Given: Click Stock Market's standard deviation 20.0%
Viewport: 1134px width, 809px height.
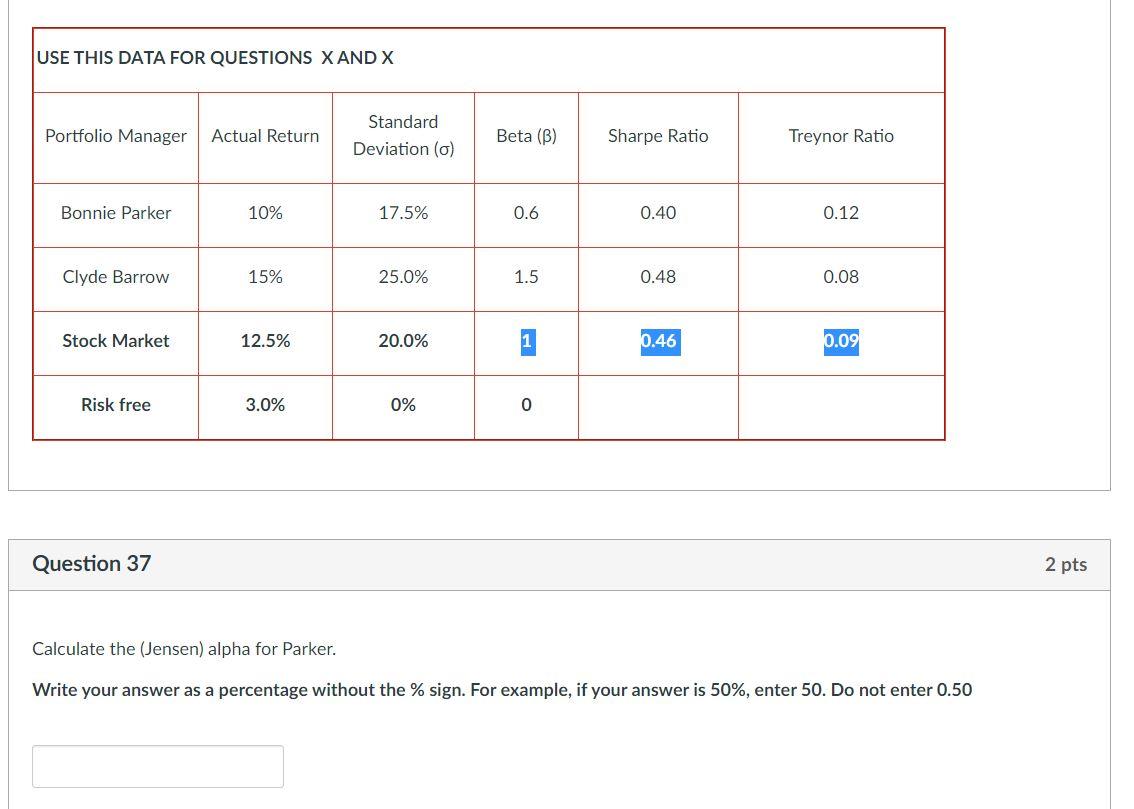Looking at the screenshot, I should (x=404, y=341).
